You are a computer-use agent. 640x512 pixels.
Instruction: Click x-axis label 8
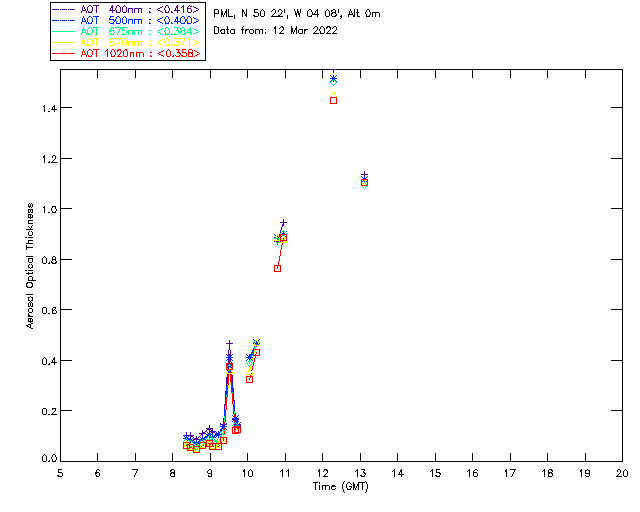173,473
